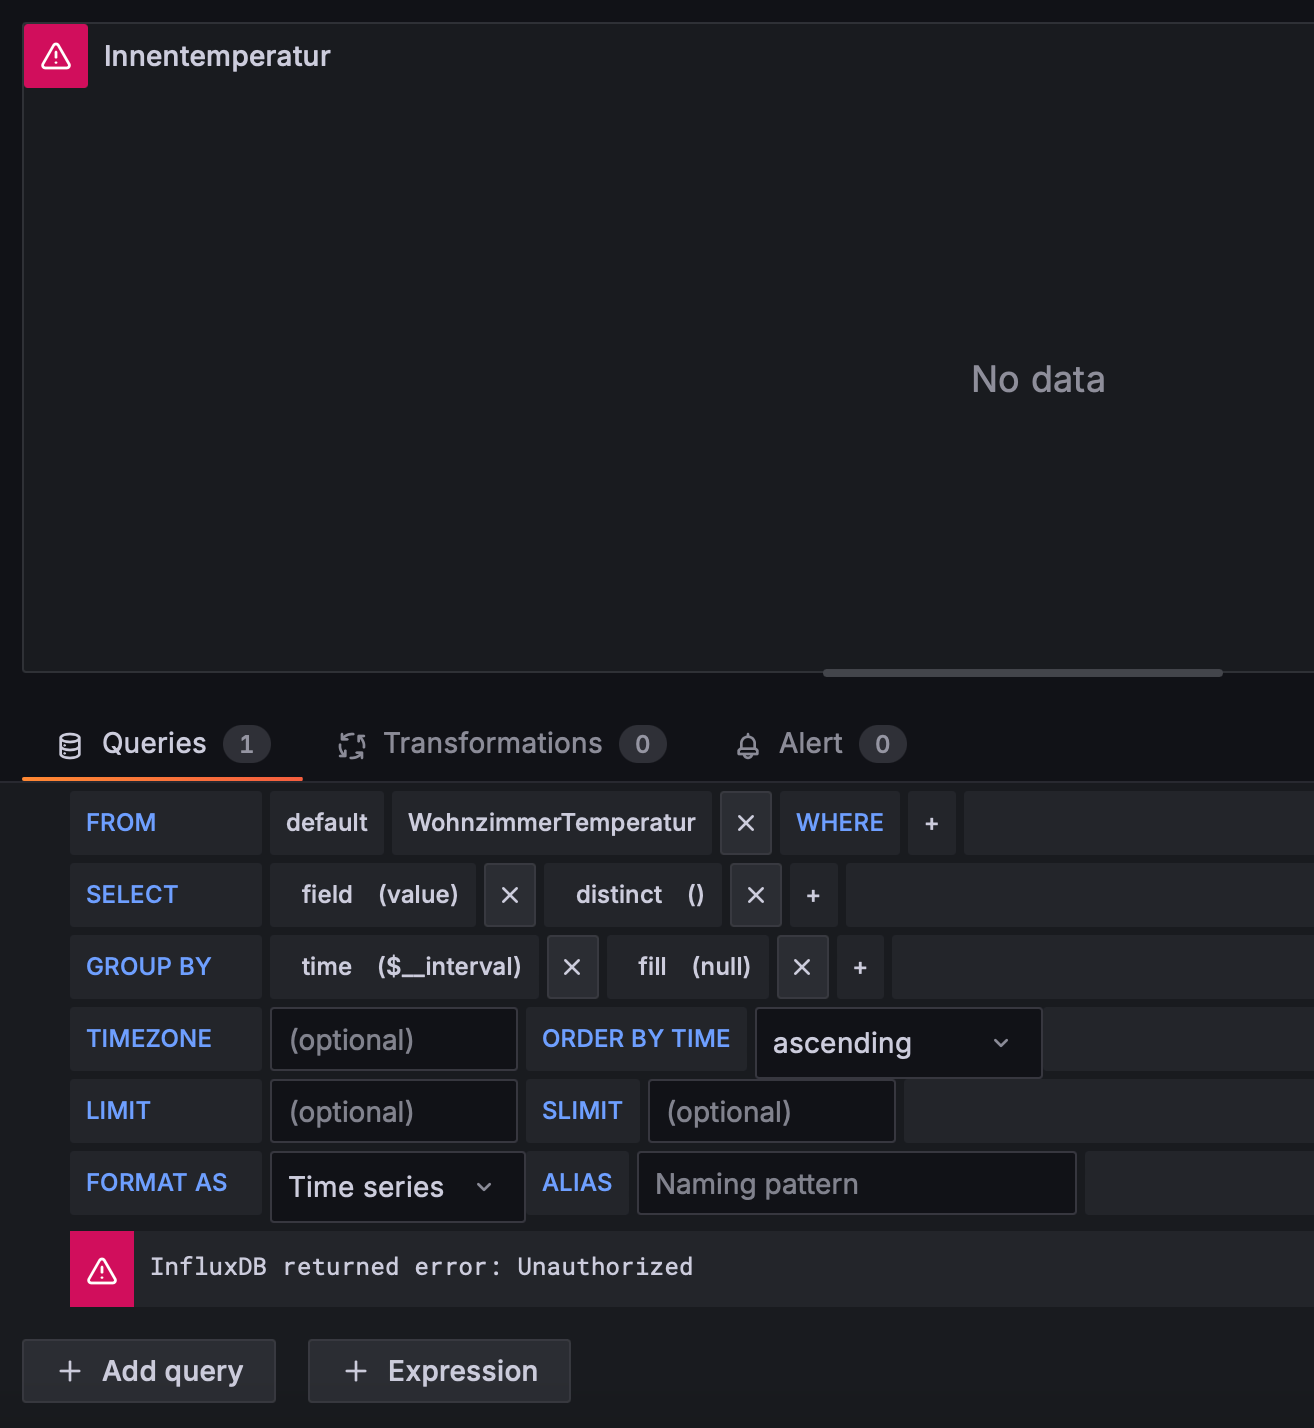Screen dimensions: 1314x1428
Task: Remove fill (null) from GROUP BY
Action: 803,967
